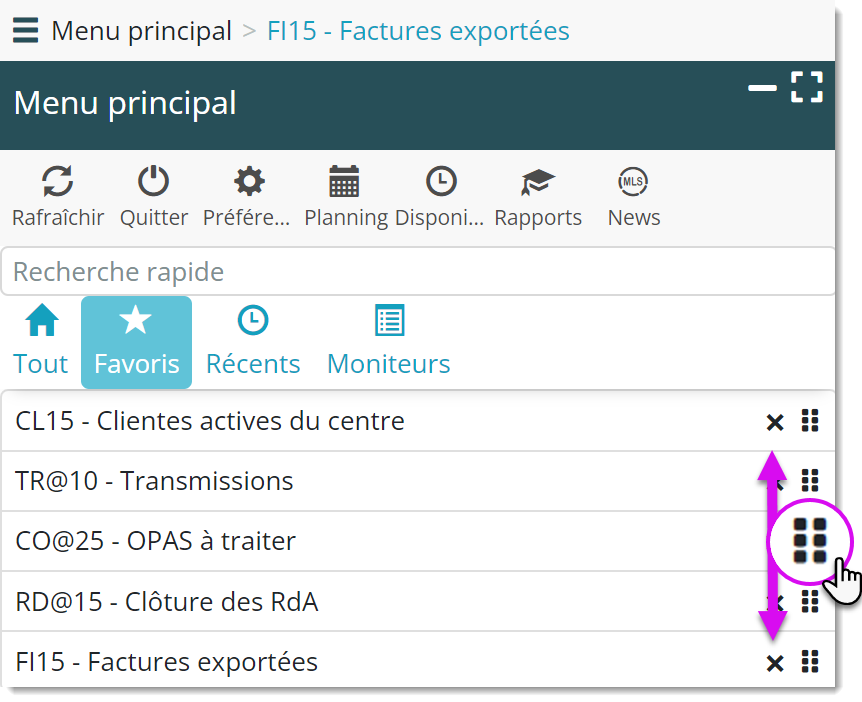The width and height of the screenshot is (862, 702).
Task: Switch to the Tout tab
Action: click(x=41, y=342)
